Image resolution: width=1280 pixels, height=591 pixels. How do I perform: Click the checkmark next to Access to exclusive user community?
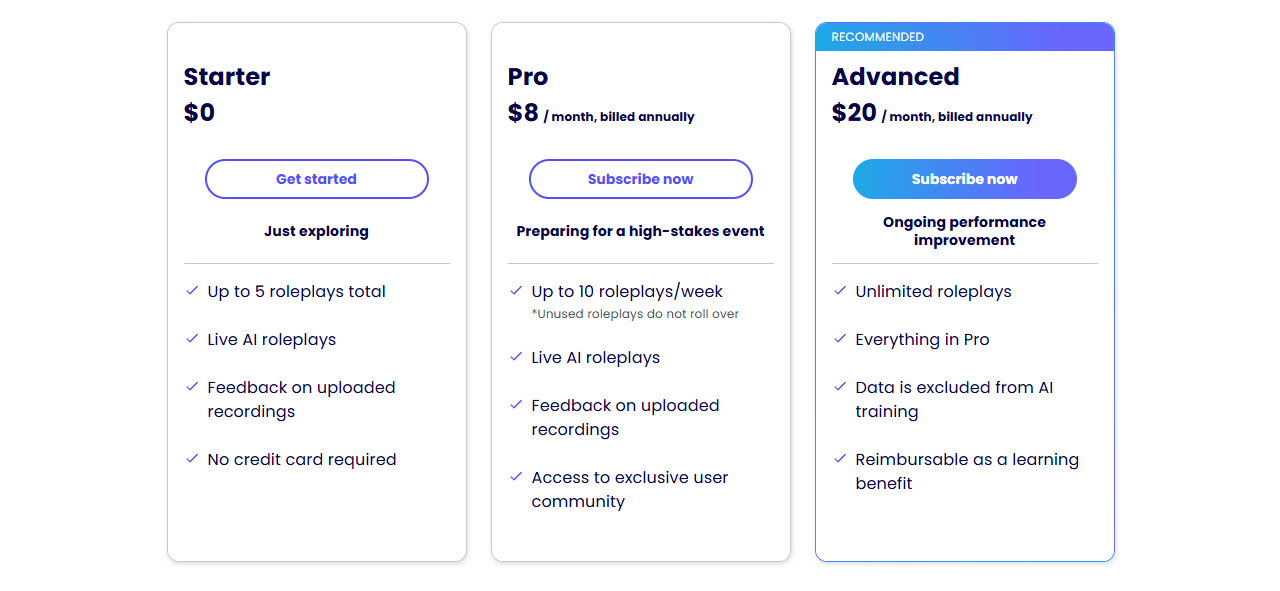coord(516,477)
